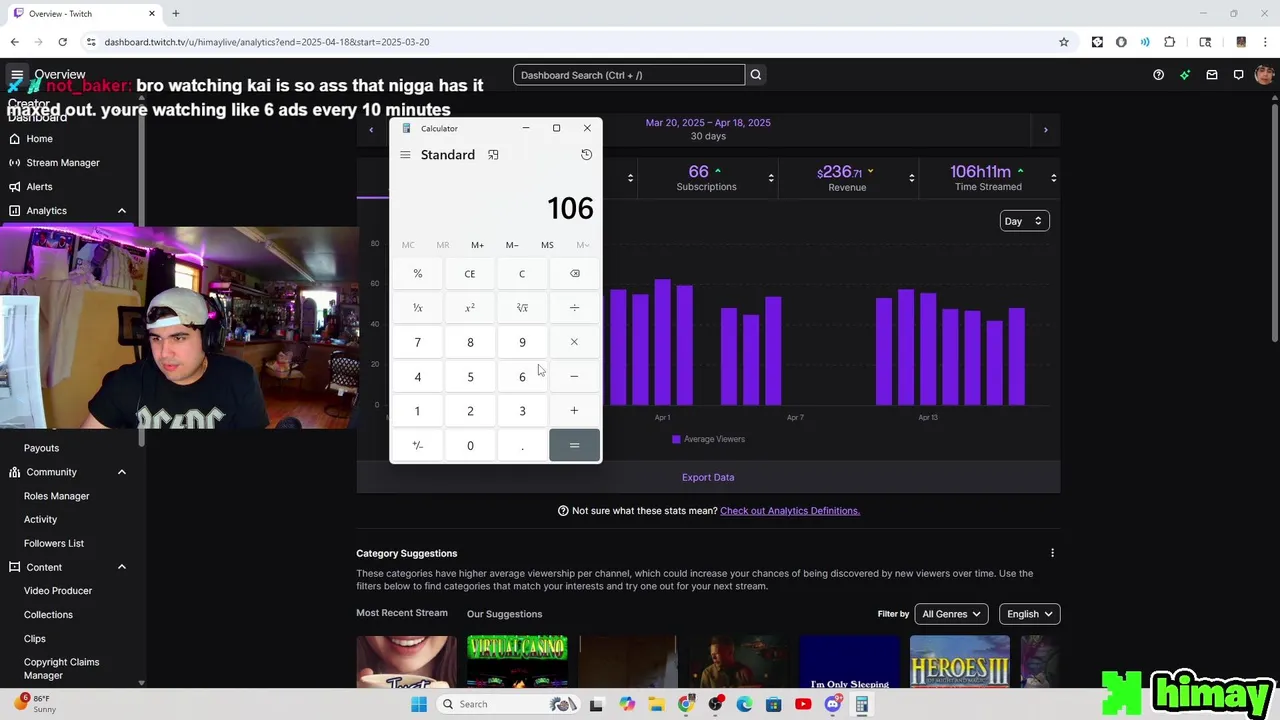
Task: Click the equals key in Calculator
Action: [574, 446]
